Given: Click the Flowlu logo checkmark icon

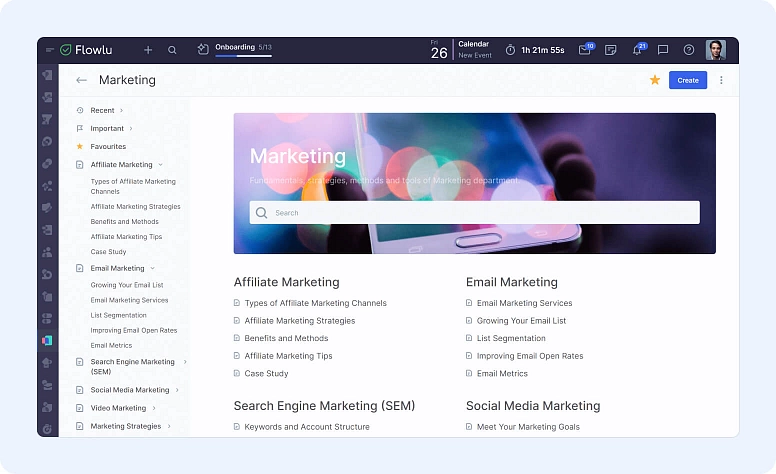Looking at the screenshot, I should tap(65, 49).
